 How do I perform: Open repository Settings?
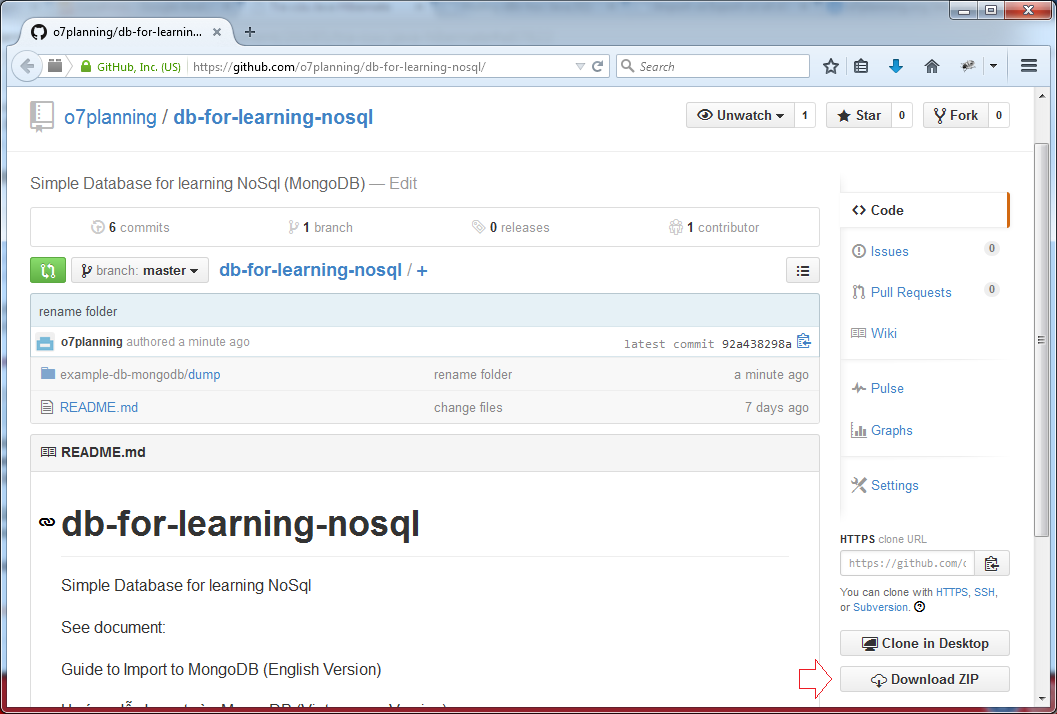(894, 485)
